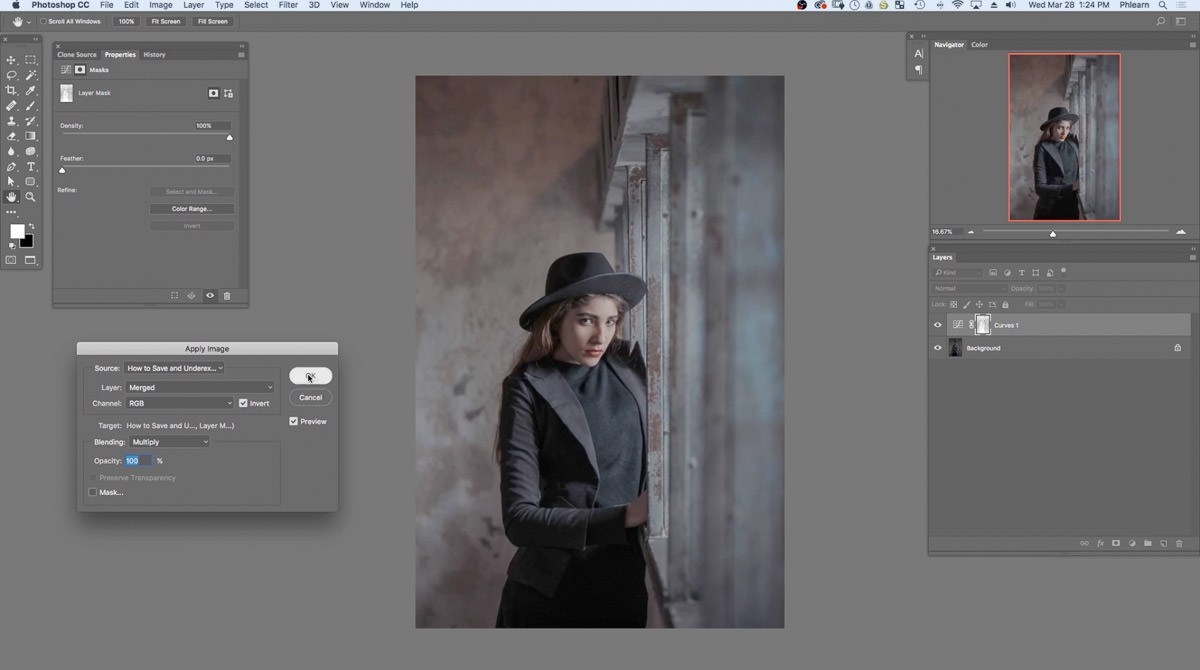1200x670 pixels.
Task: Click the foreground color swatch
Action: click(x=17, y=232)
